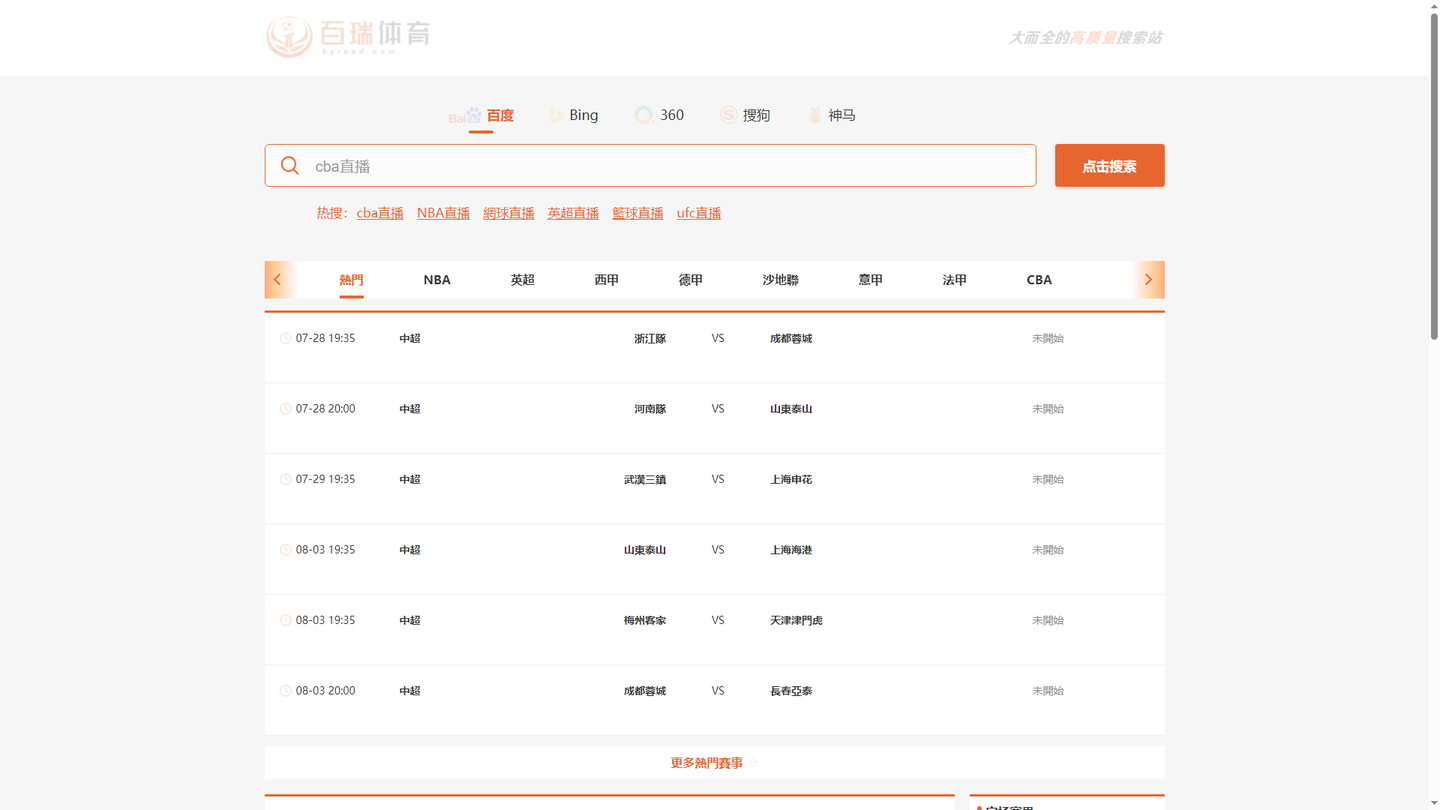Click the 河南隊 team name
The height and width of the screenshot is (810, 1440).
pos(650,409)
